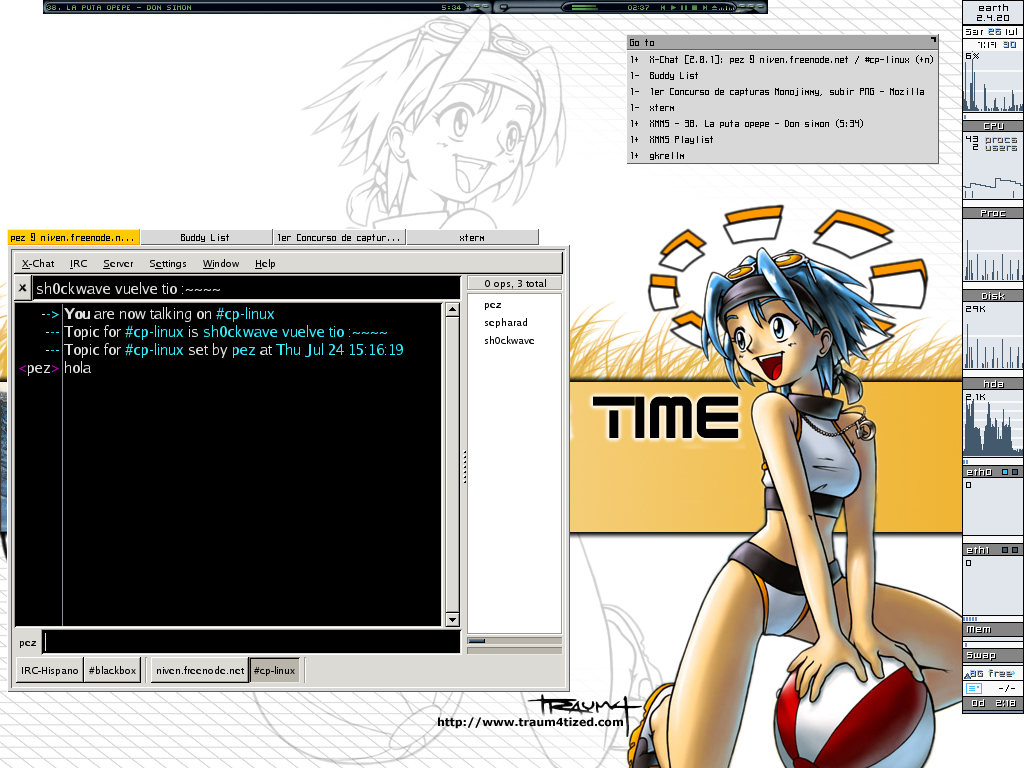The height and width of the screenshot is (768, 1024).
Task: Click the XMMS elapsed time 02:37
Action: (x=638, y=7)
